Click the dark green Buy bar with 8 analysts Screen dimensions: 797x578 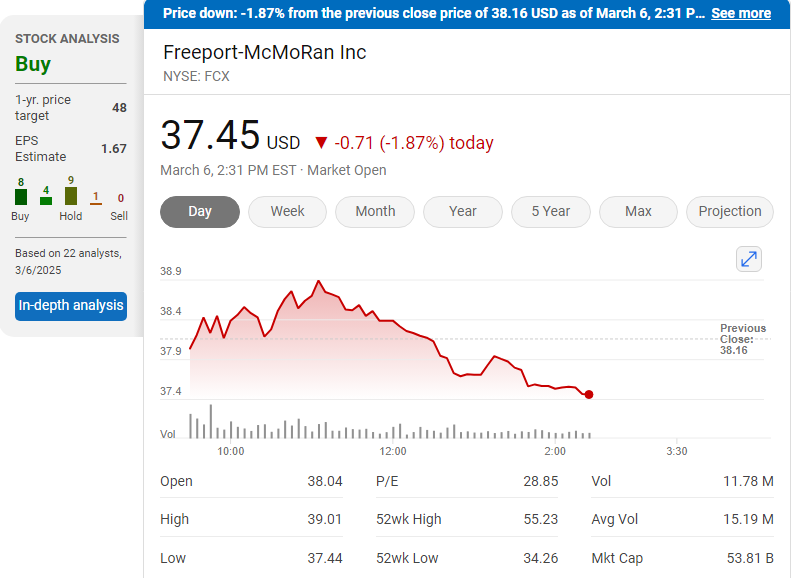(x=21, y=196)
